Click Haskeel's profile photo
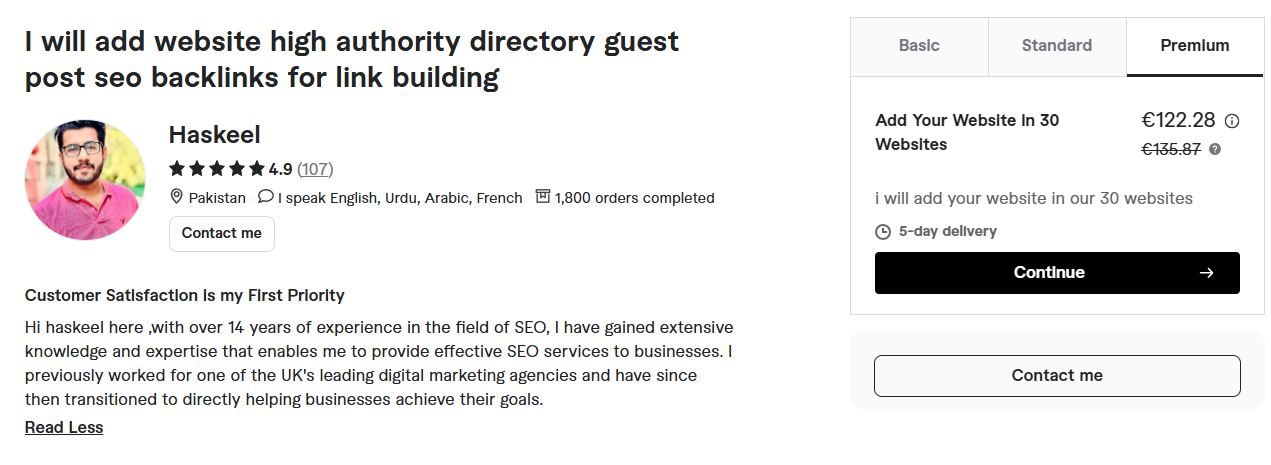This screenshot has height=465, width=1271. [85, 180]
